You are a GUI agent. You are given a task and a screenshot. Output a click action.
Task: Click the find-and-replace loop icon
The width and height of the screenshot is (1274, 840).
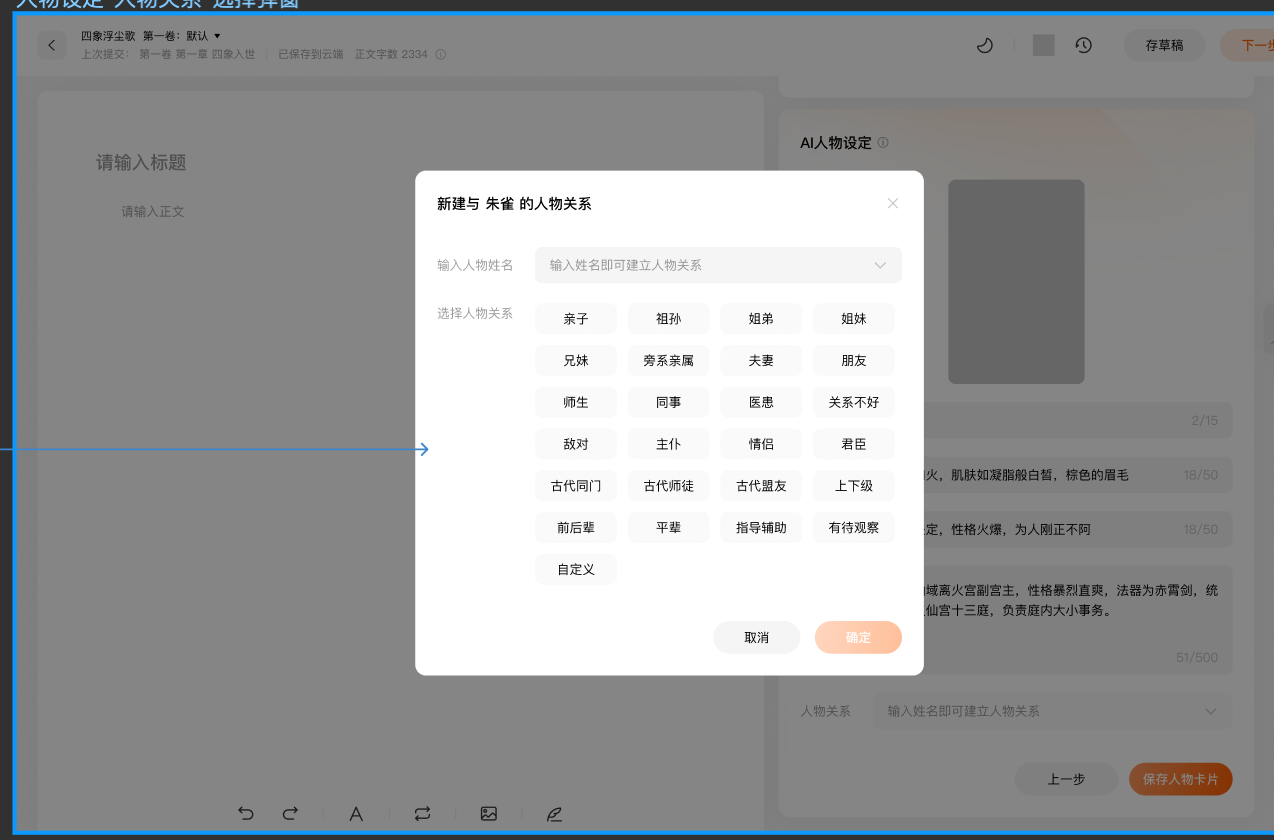422,813
